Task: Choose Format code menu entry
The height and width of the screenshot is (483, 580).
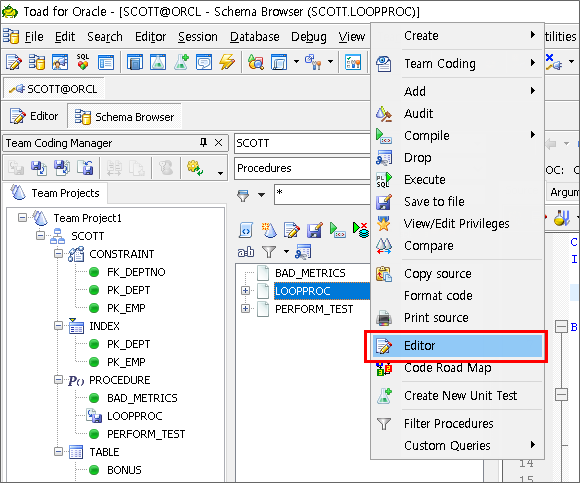Action: point(457,296)
